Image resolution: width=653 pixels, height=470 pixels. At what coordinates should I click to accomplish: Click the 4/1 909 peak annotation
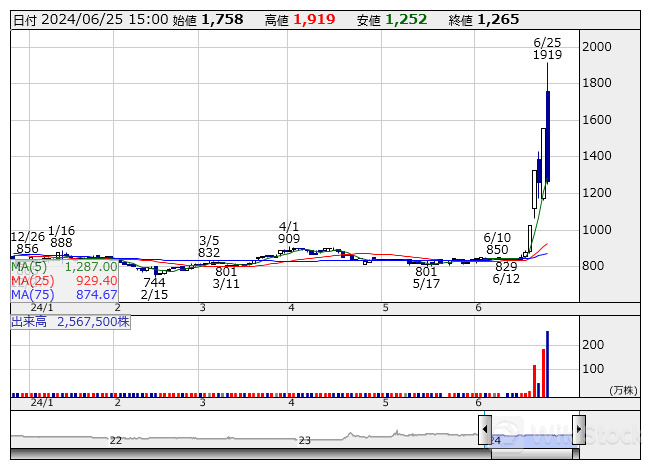(289, 232)
